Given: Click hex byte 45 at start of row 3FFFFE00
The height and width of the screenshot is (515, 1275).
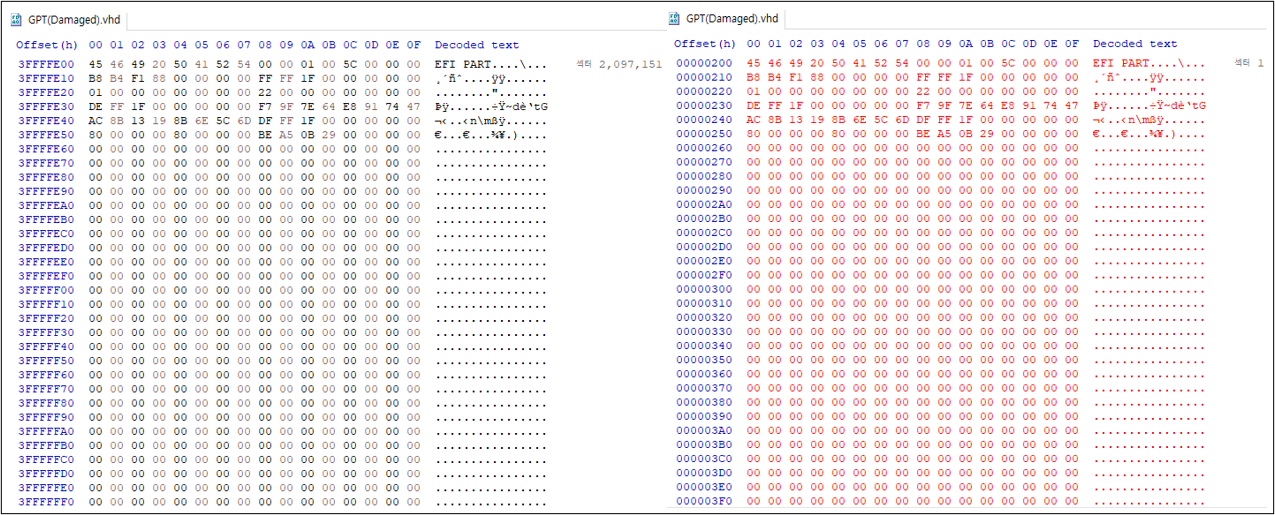Looking at the screenshot, I should [96, 63].
